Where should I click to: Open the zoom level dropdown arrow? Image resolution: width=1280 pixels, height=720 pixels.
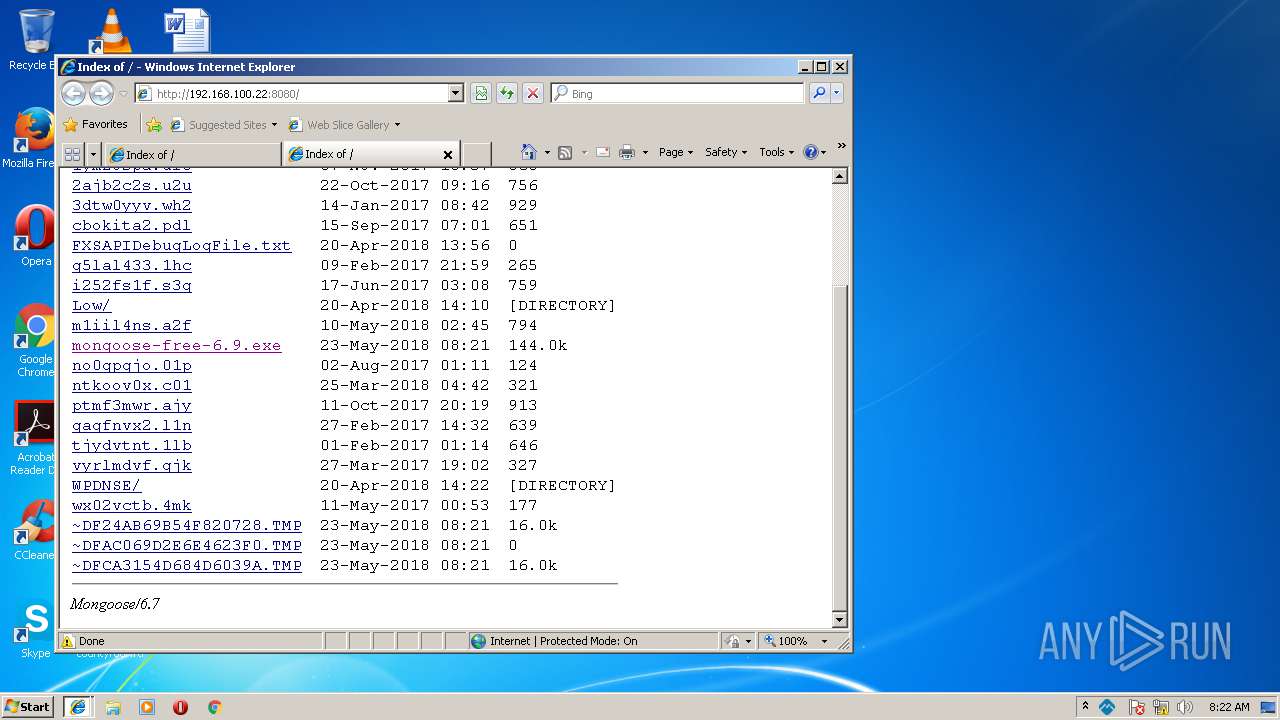click(825, 641)
